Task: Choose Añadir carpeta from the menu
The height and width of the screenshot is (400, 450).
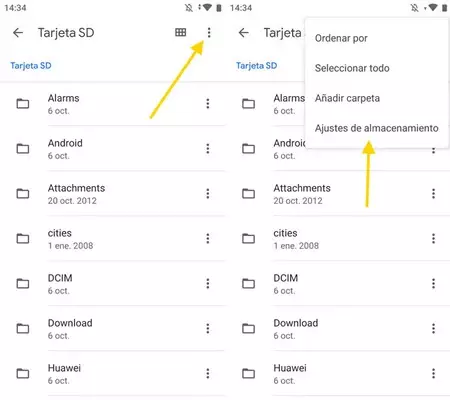Action: pos(347,98)
